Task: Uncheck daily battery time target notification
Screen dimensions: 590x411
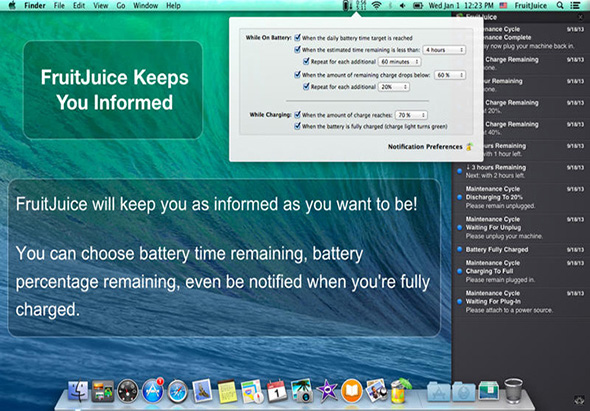Action: (x=297, y=38)
